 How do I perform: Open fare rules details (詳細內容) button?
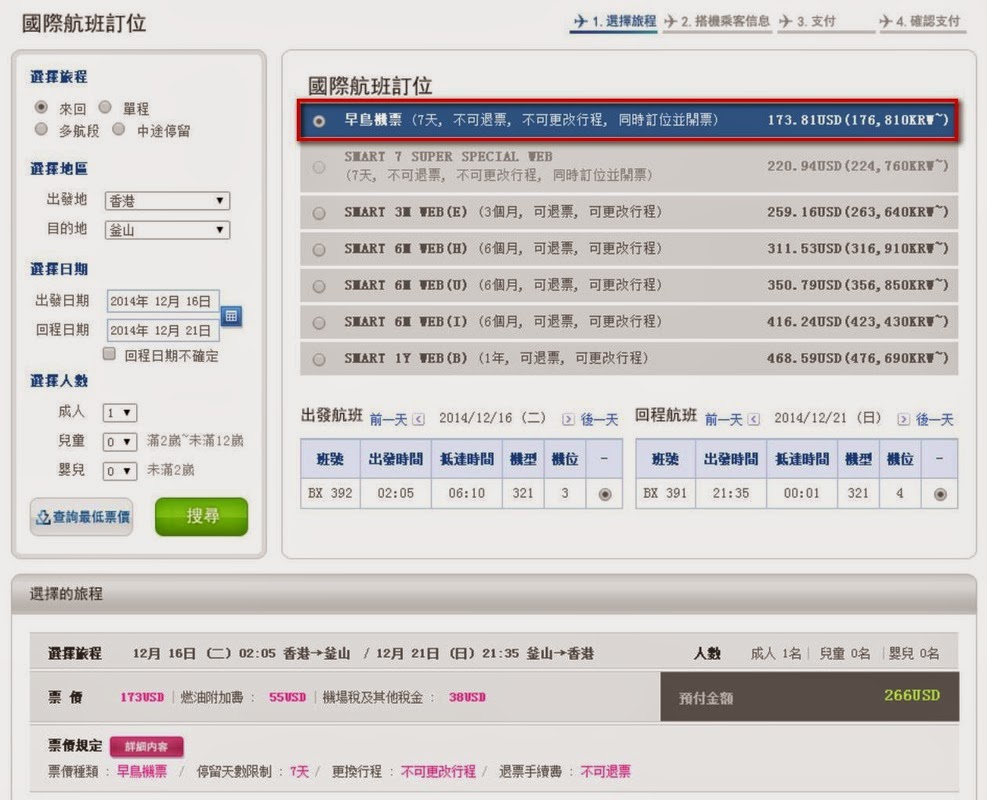click(x=146, y=747)
